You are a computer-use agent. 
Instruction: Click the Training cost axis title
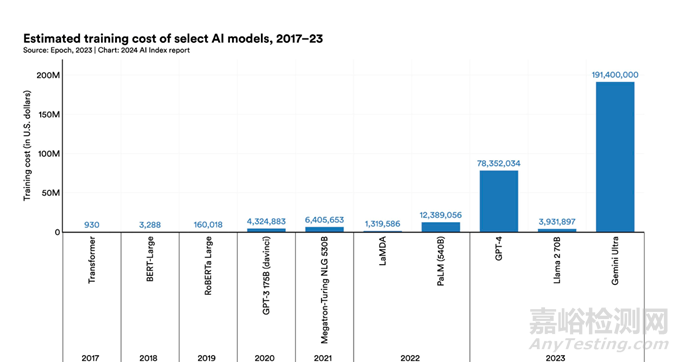27,145
